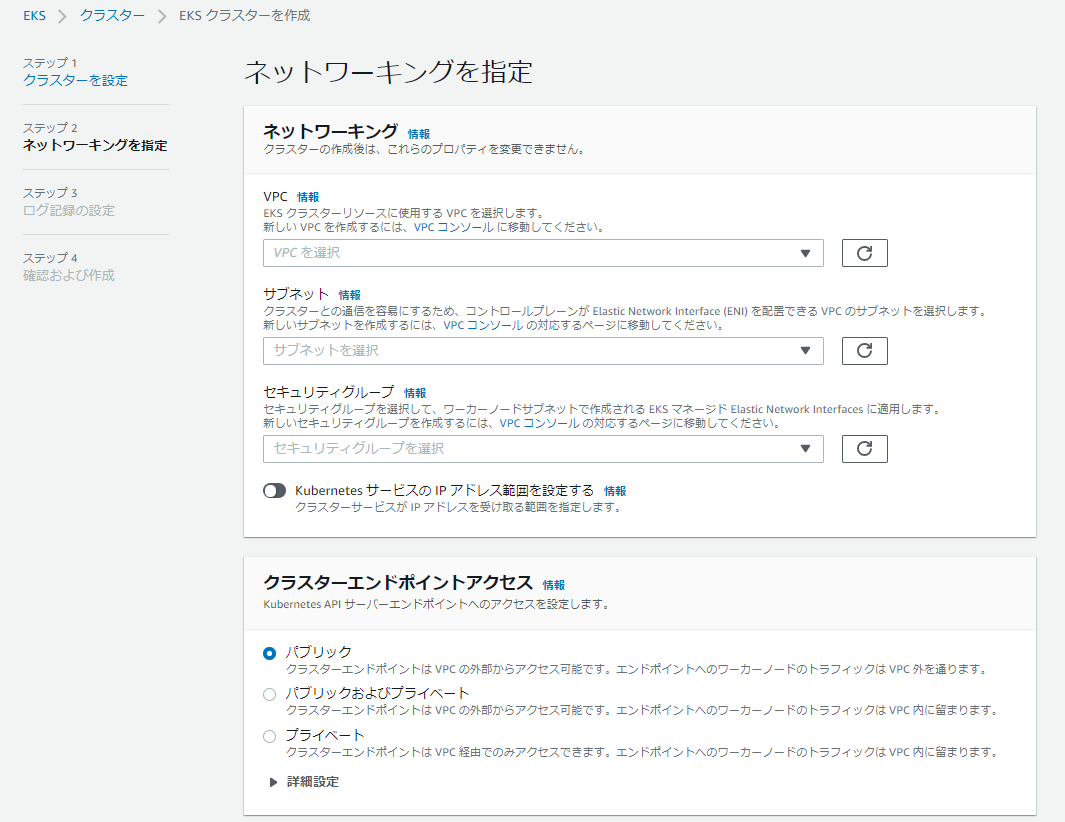Click refresh icon beside サブネット dropdown
1065x822 pixels.
point(865,351)
